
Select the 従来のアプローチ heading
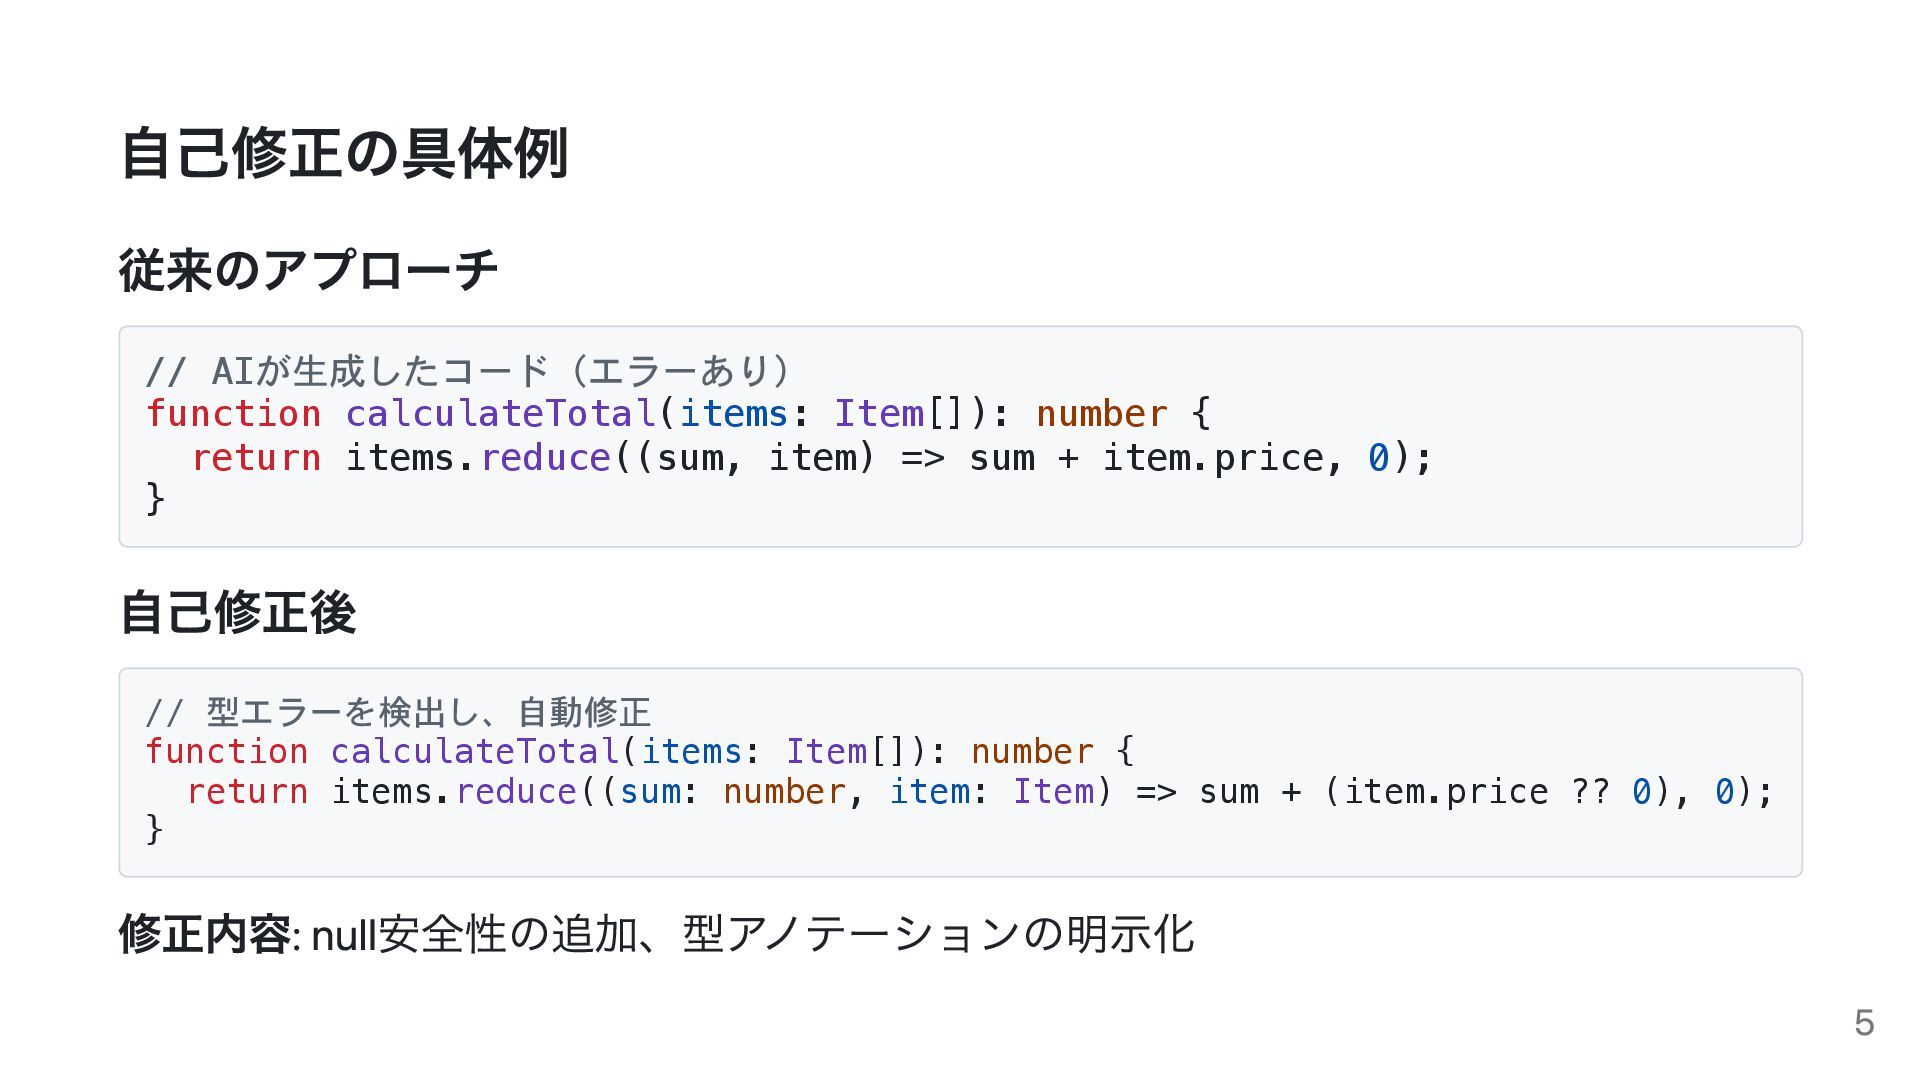pyautogui.click(x=308, y=270)
